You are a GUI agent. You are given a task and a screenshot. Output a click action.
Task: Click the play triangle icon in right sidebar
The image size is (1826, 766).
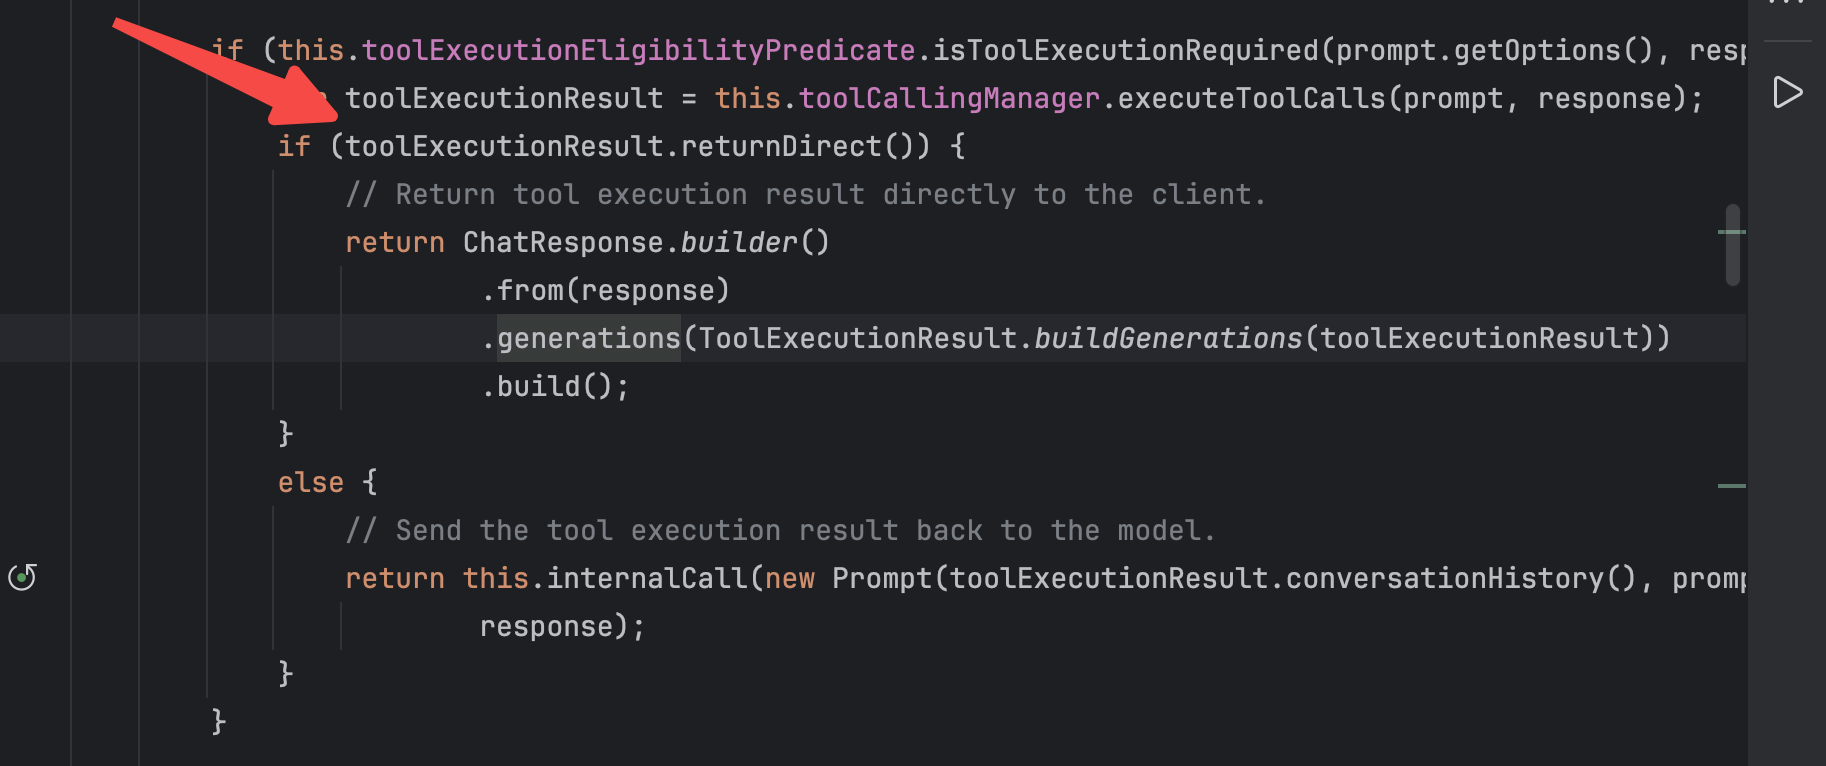1787,93
